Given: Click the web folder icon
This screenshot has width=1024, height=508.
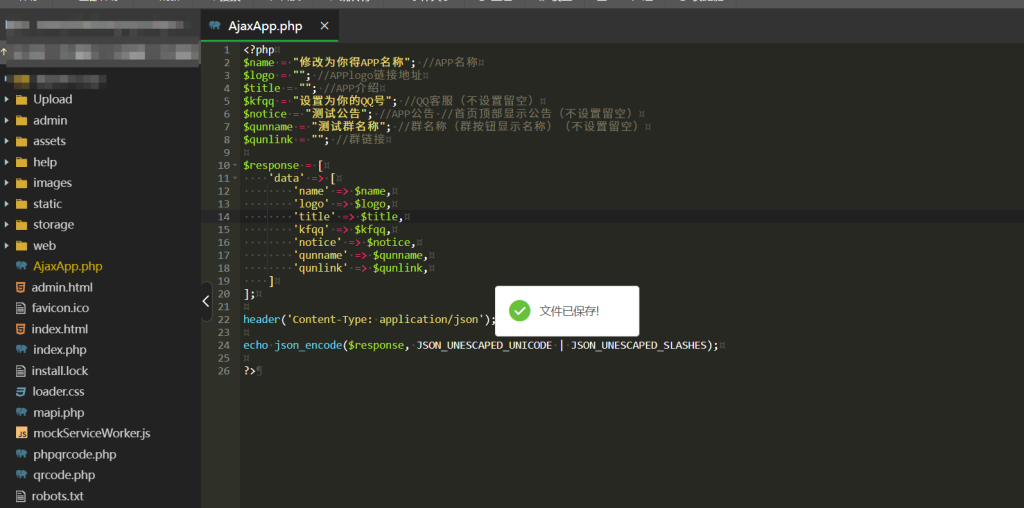Looking at the screenshot, I should (x=22, y=246).
